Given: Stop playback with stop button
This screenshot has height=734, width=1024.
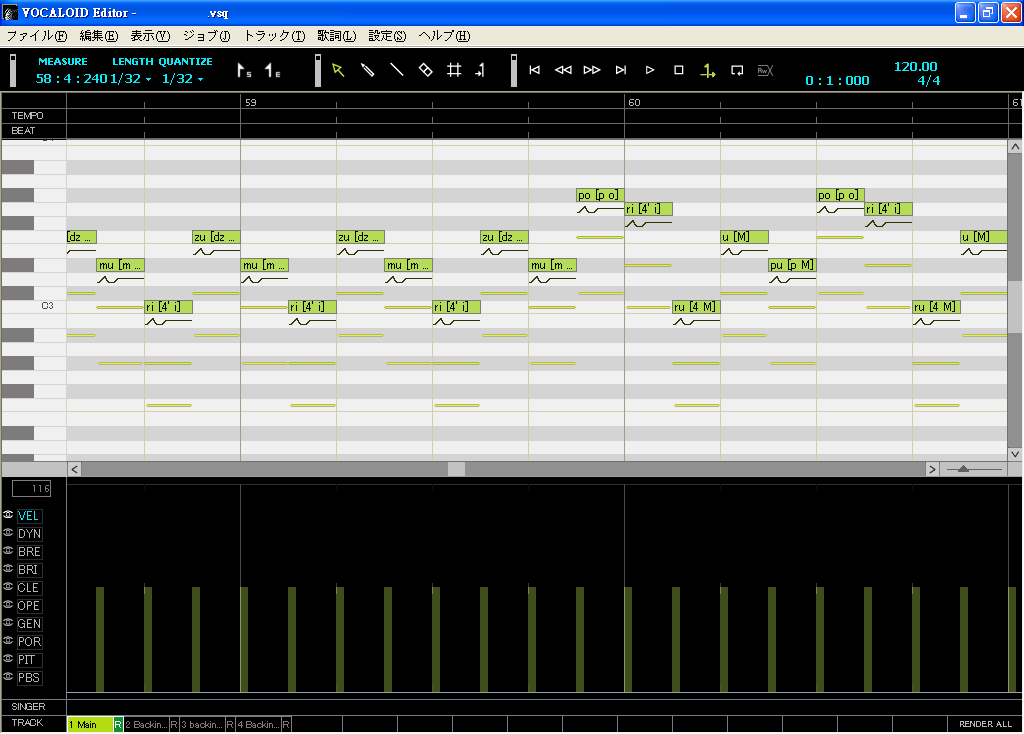Looking at the screenshot, I should (x=679, y=70).
